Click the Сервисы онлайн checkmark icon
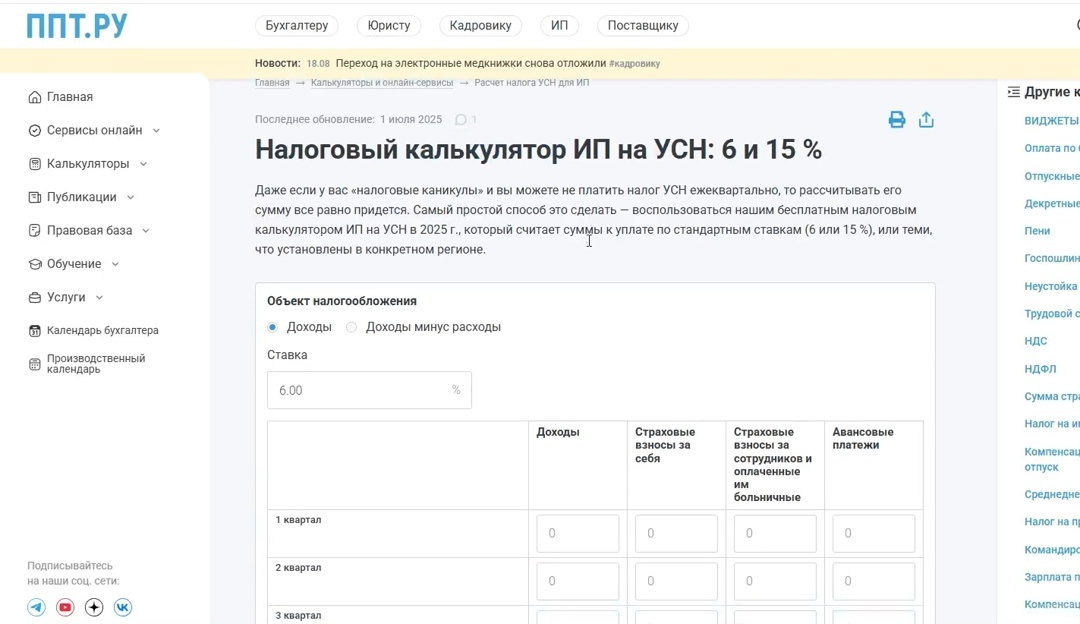This screenshot has height=624, width=1080. pyautogui.click(x=34, y=130)
